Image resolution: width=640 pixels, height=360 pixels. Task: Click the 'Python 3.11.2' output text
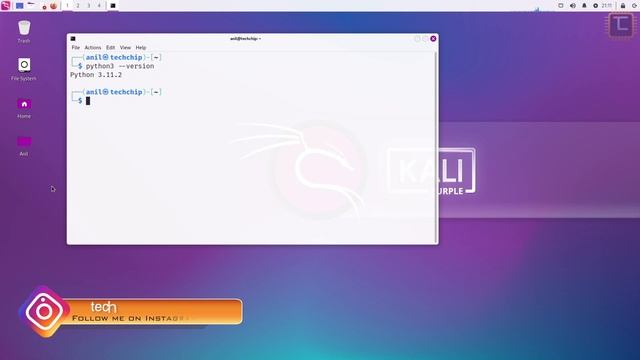[x=96, y=75]
